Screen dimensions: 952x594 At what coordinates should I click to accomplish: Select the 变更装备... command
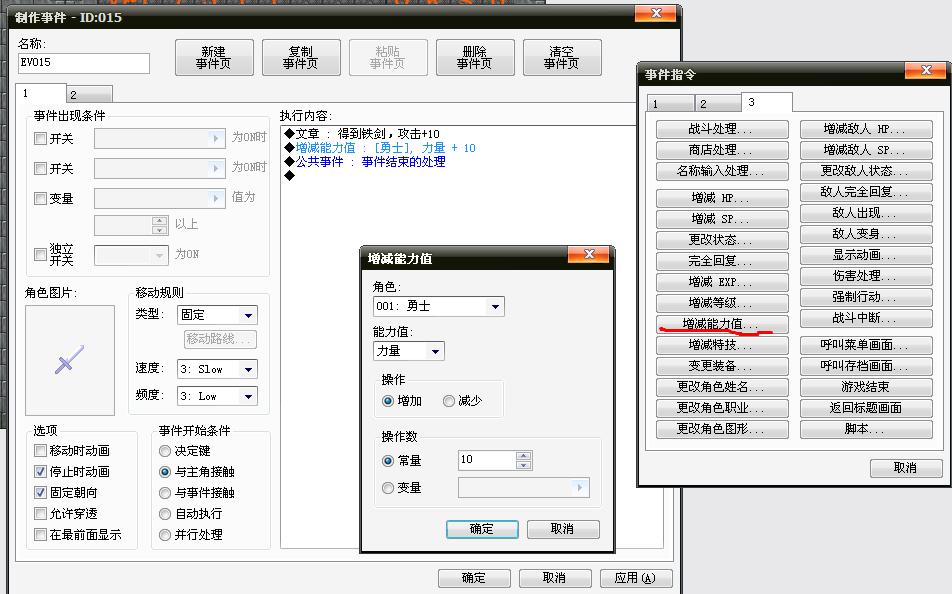(x=722, y=366)
